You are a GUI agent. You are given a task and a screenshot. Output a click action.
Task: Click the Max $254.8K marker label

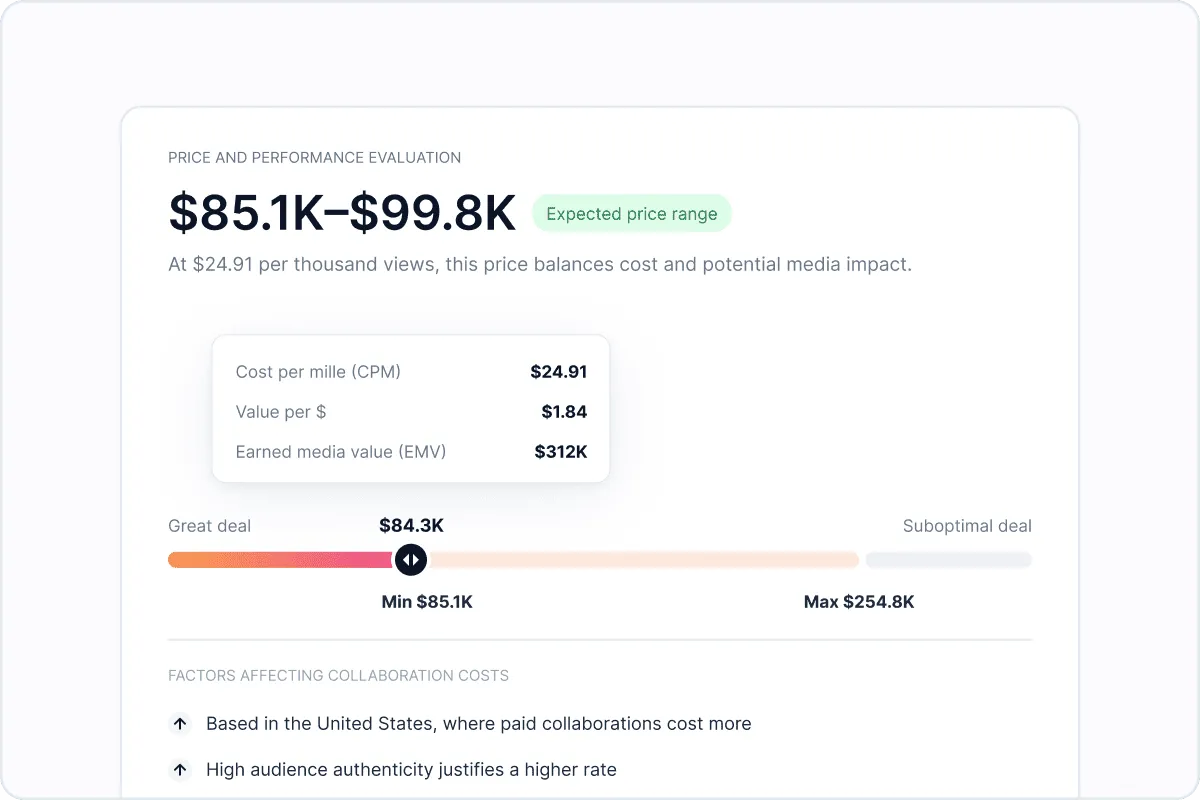[x=859, y=602]
